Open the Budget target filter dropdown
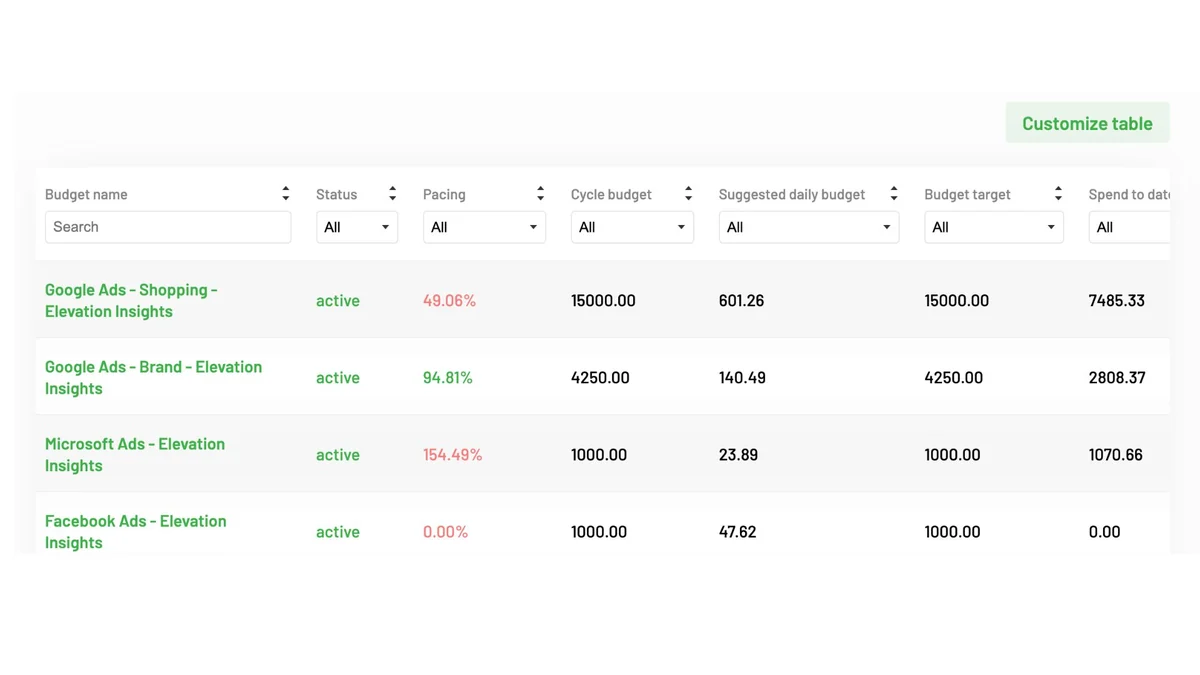 994,227
